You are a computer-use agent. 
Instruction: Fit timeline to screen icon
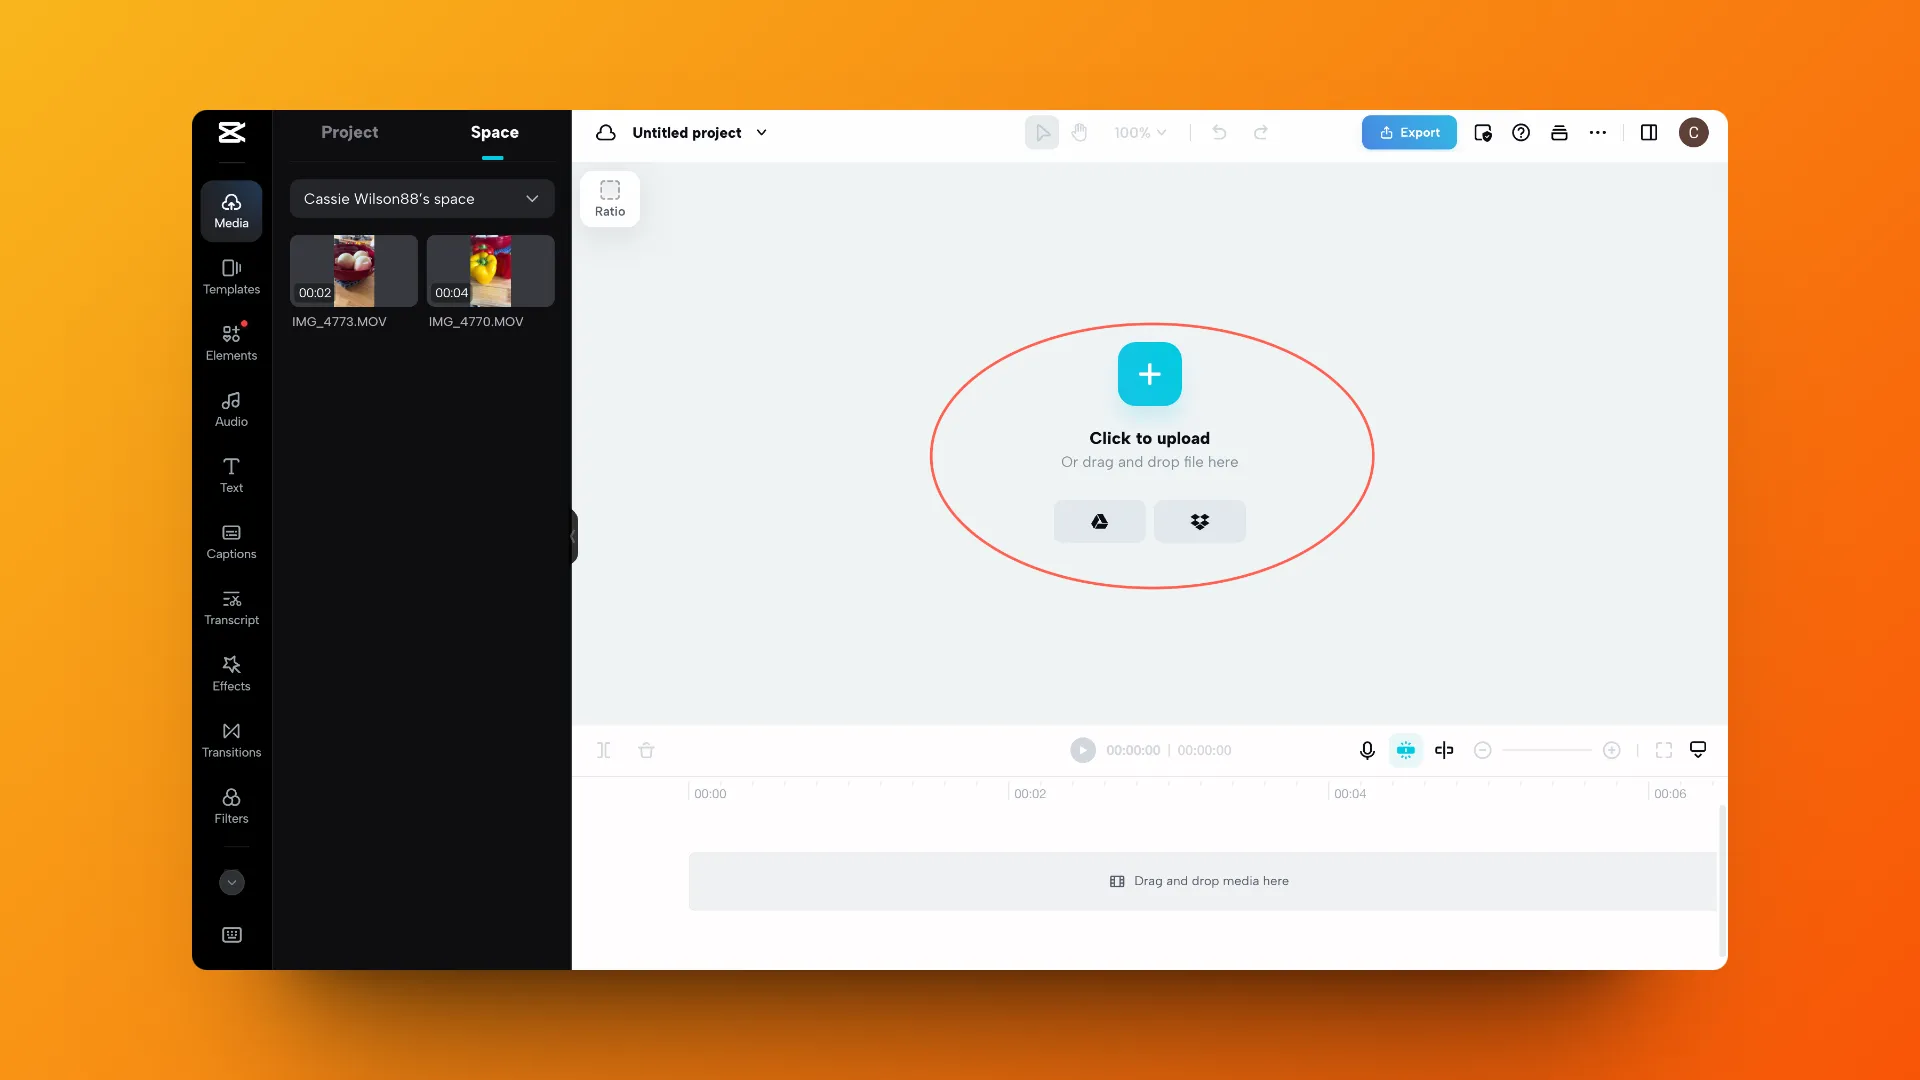(x=1664, y=750)
